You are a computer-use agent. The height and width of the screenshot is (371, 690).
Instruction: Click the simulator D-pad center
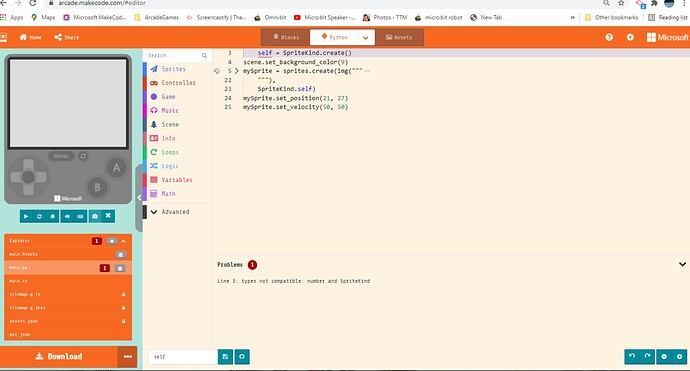click(x=29, y=177)
